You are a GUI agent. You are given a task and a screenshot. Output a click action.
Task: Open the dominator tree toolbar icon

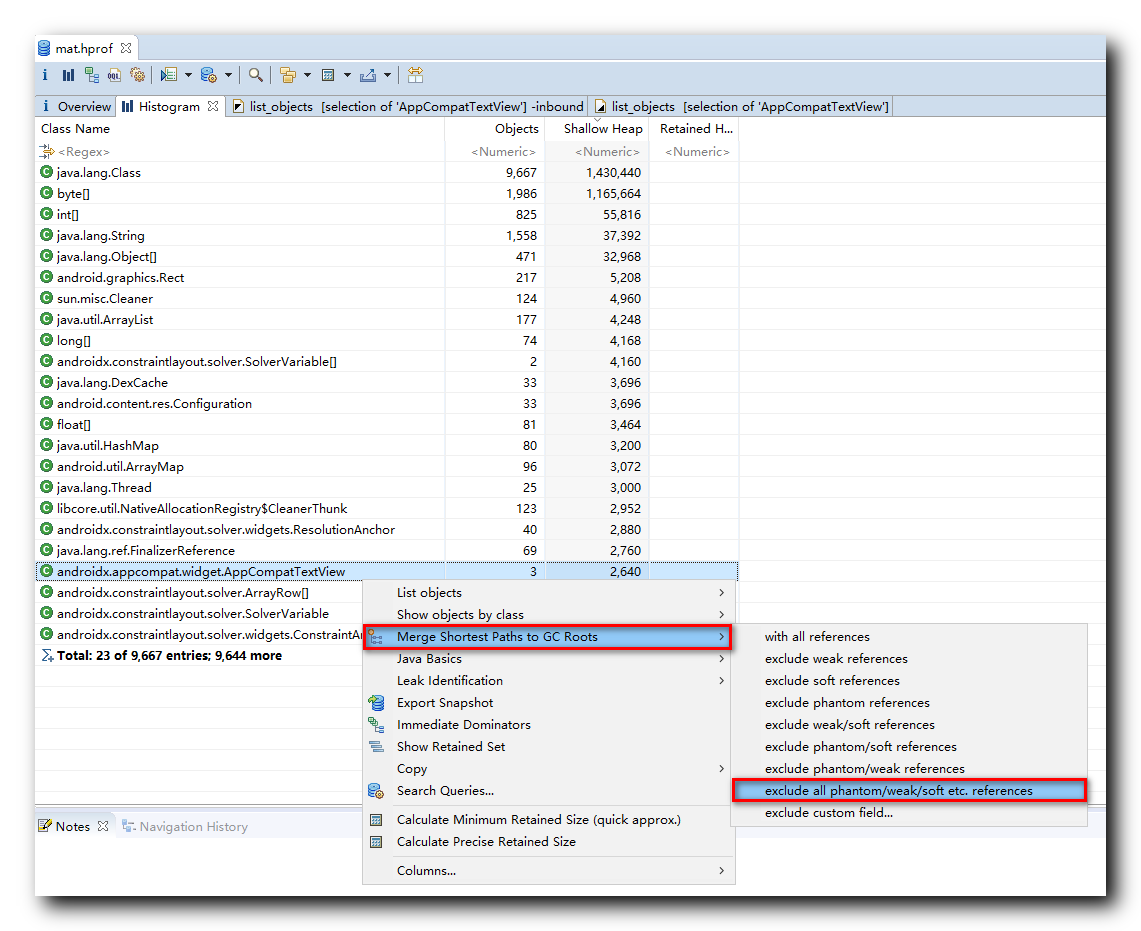(x=92, y=75)
